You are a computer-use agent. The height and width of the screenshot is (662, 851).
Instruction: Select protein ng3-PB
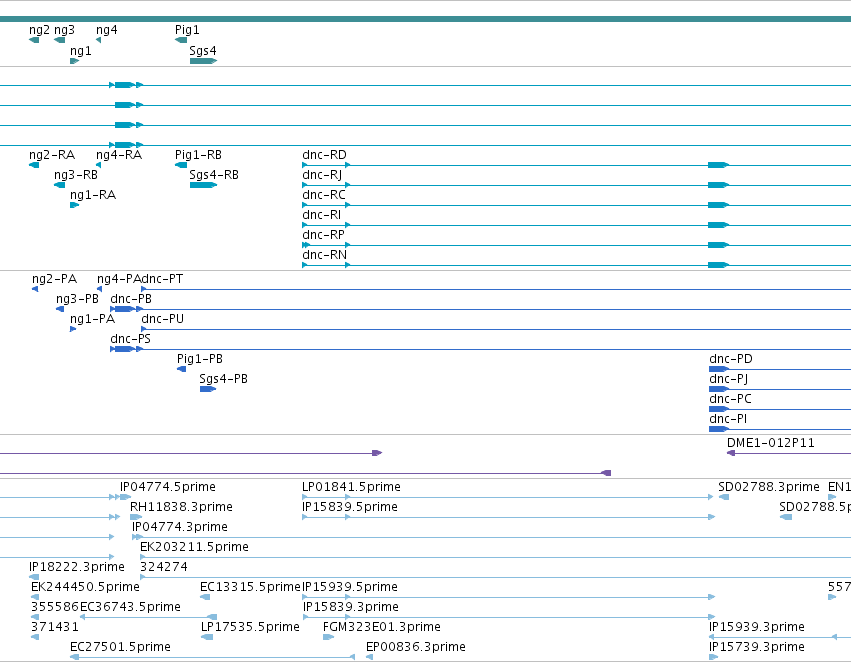(x=77, y=300)
